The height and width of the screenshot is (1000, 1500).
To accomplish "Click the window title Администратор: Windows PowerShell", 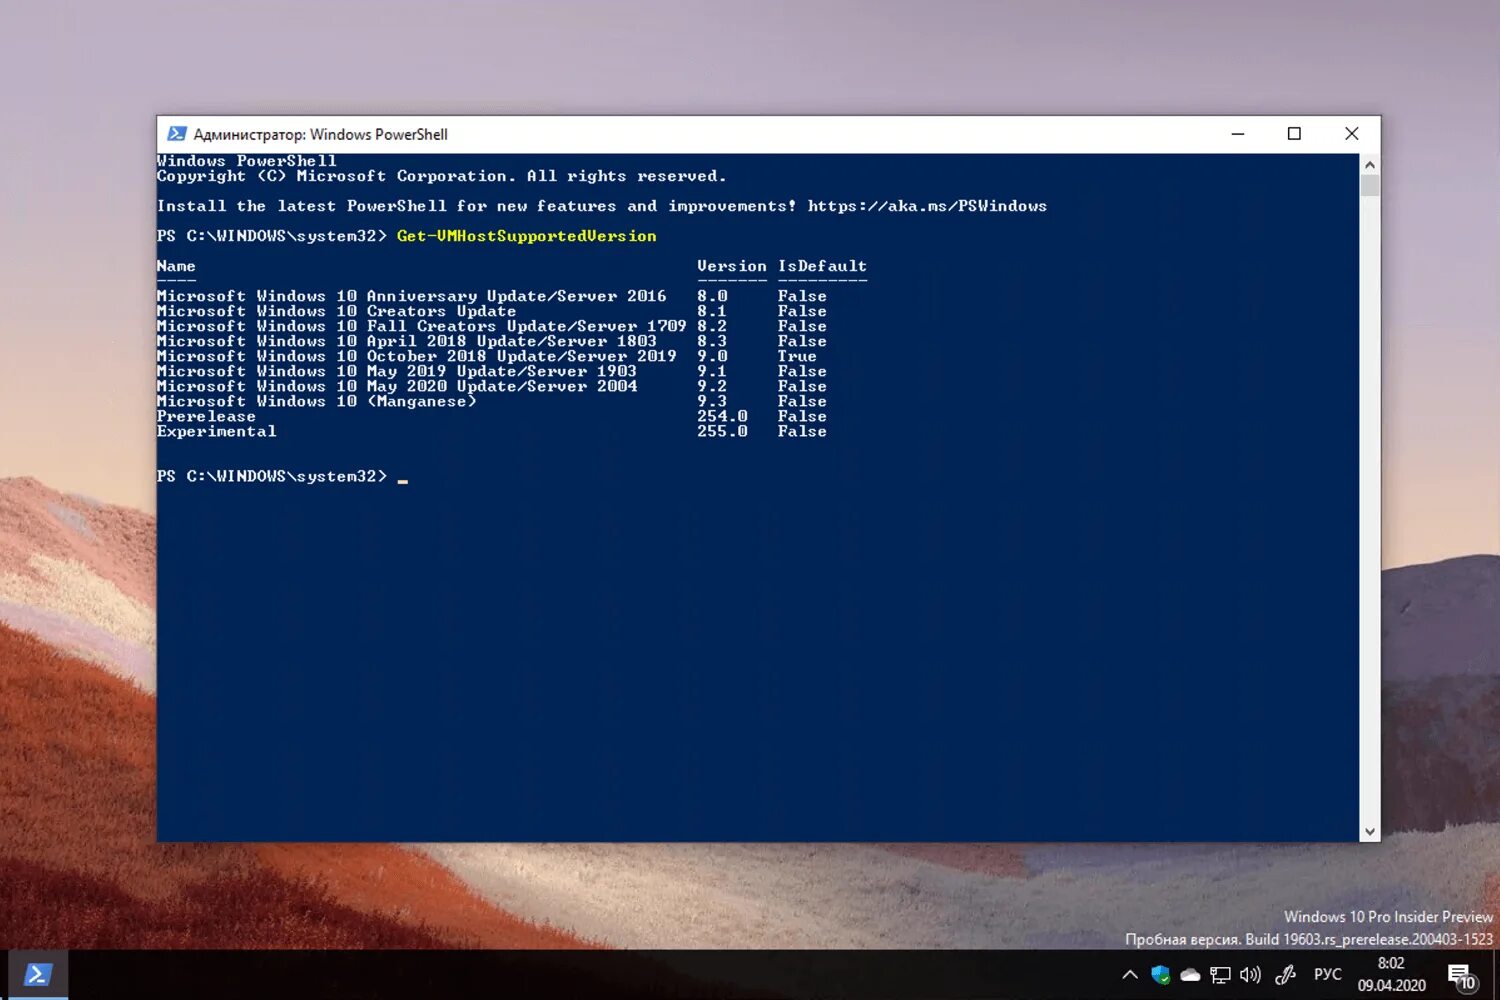I will pos(320,134).
